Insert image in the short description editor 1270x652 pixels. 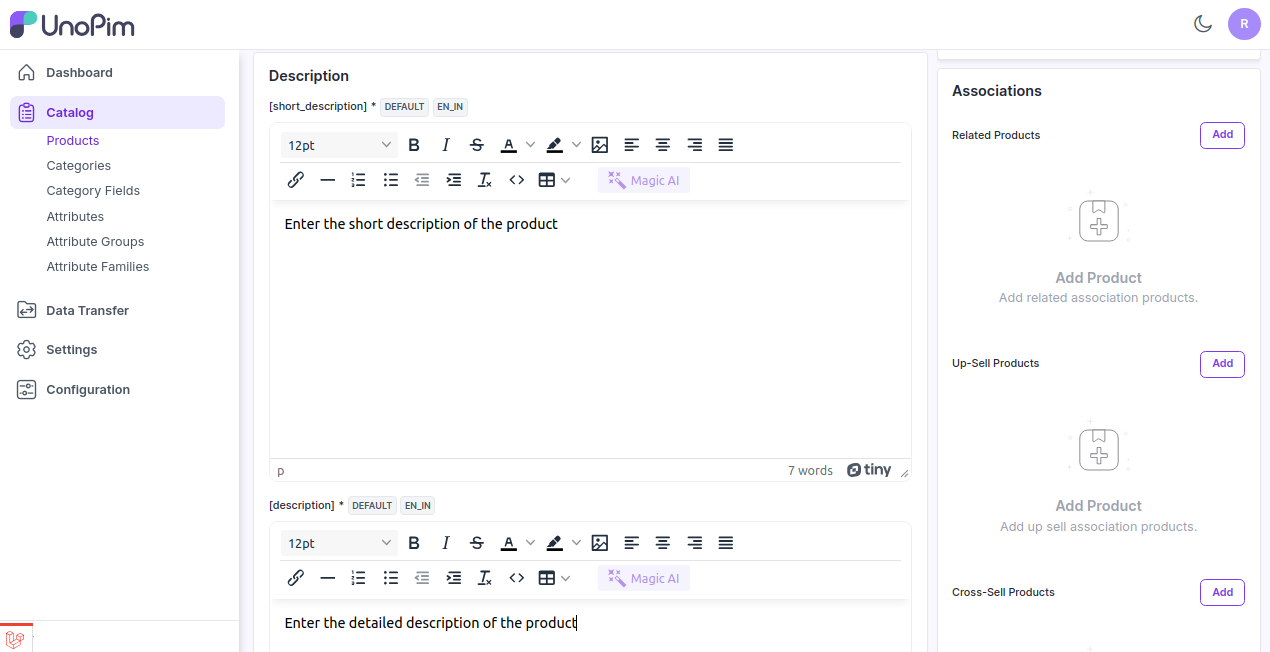pos(600,145)
